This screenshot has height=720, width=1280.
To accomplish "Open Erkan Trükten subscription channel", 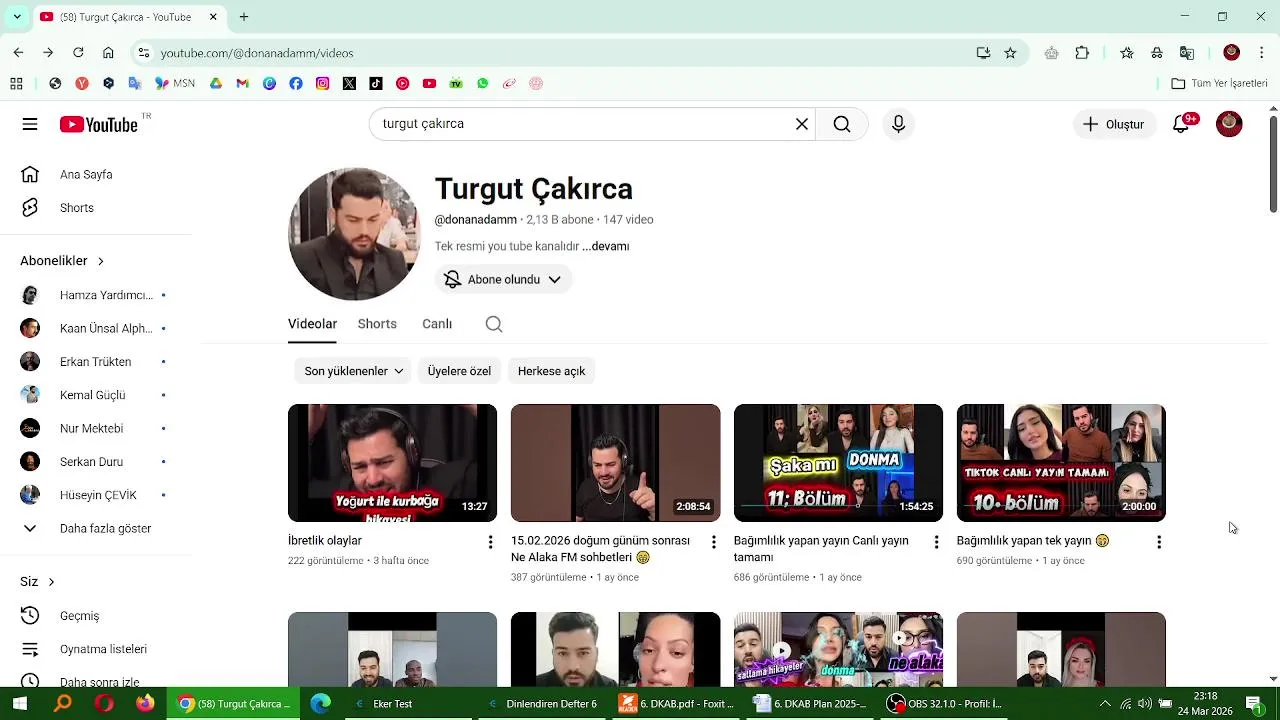I will [96, 361].
